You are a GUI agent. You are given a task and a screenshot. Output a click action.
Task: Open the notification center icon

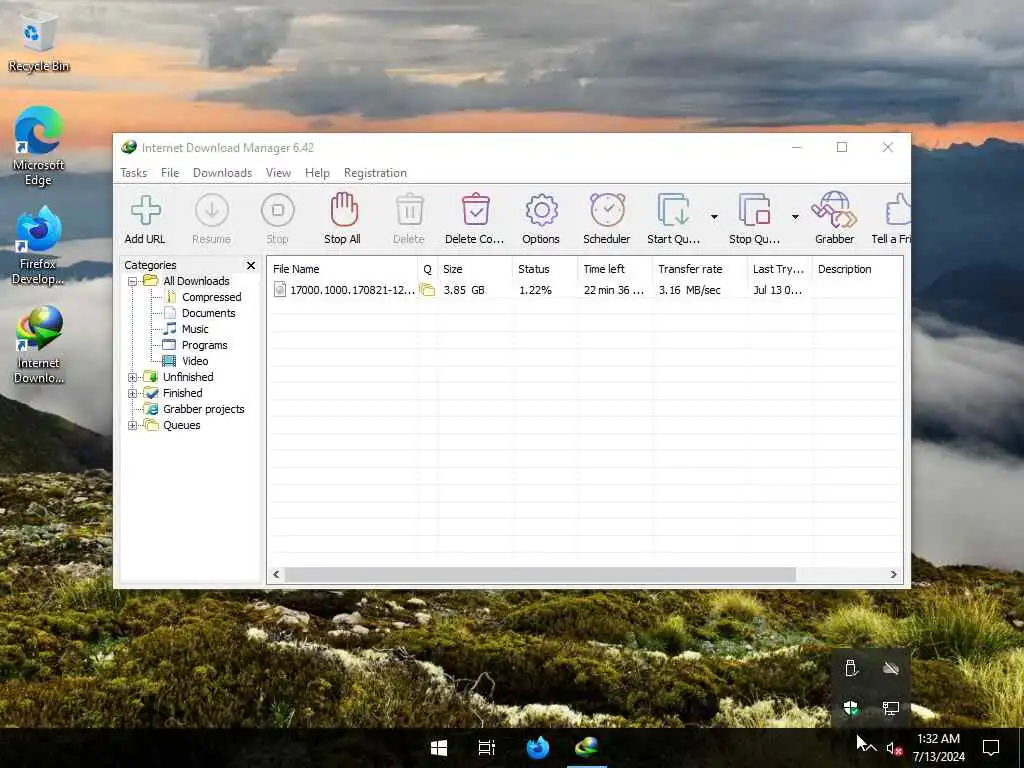coord(991,748)
